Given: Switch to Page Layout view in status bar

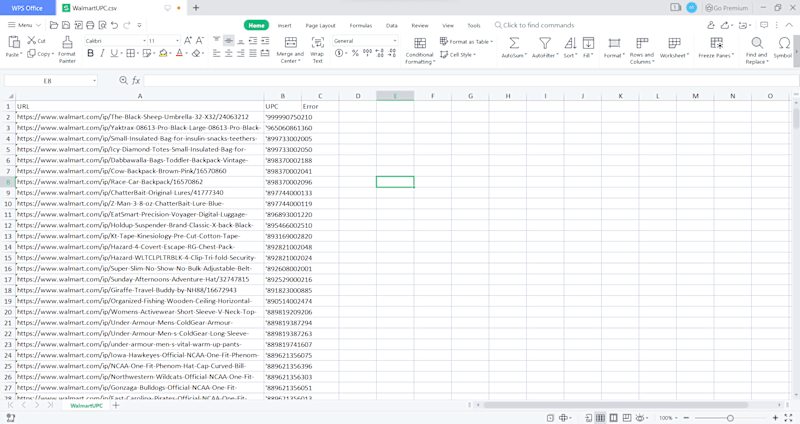Looking at the screenshot, I should [x=614, y=418].
